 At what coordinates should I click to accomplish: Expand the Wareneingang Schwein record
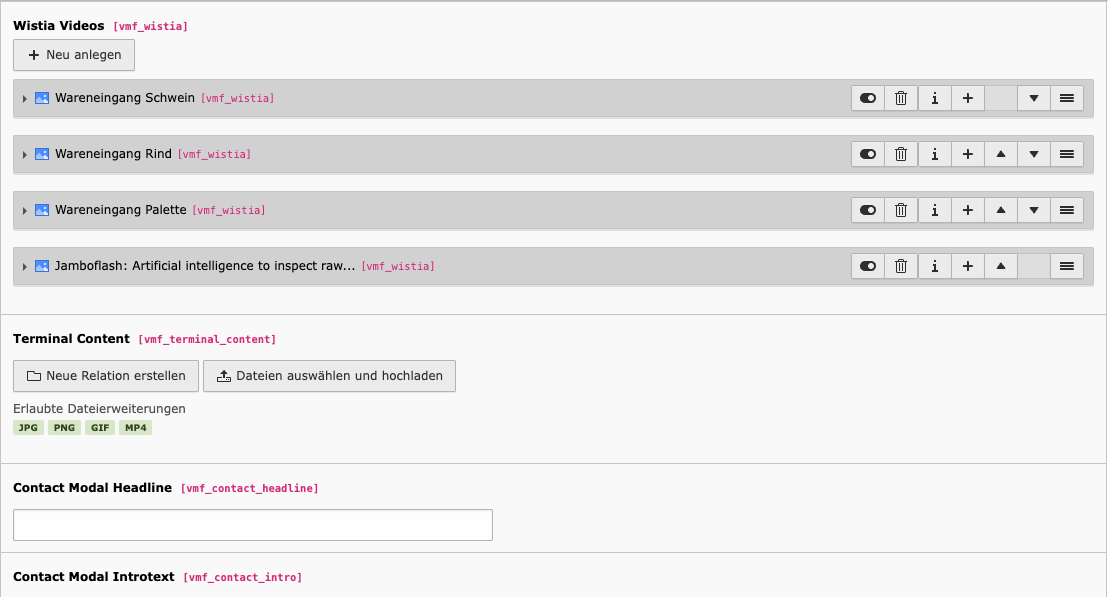click(x=25, y=99)
